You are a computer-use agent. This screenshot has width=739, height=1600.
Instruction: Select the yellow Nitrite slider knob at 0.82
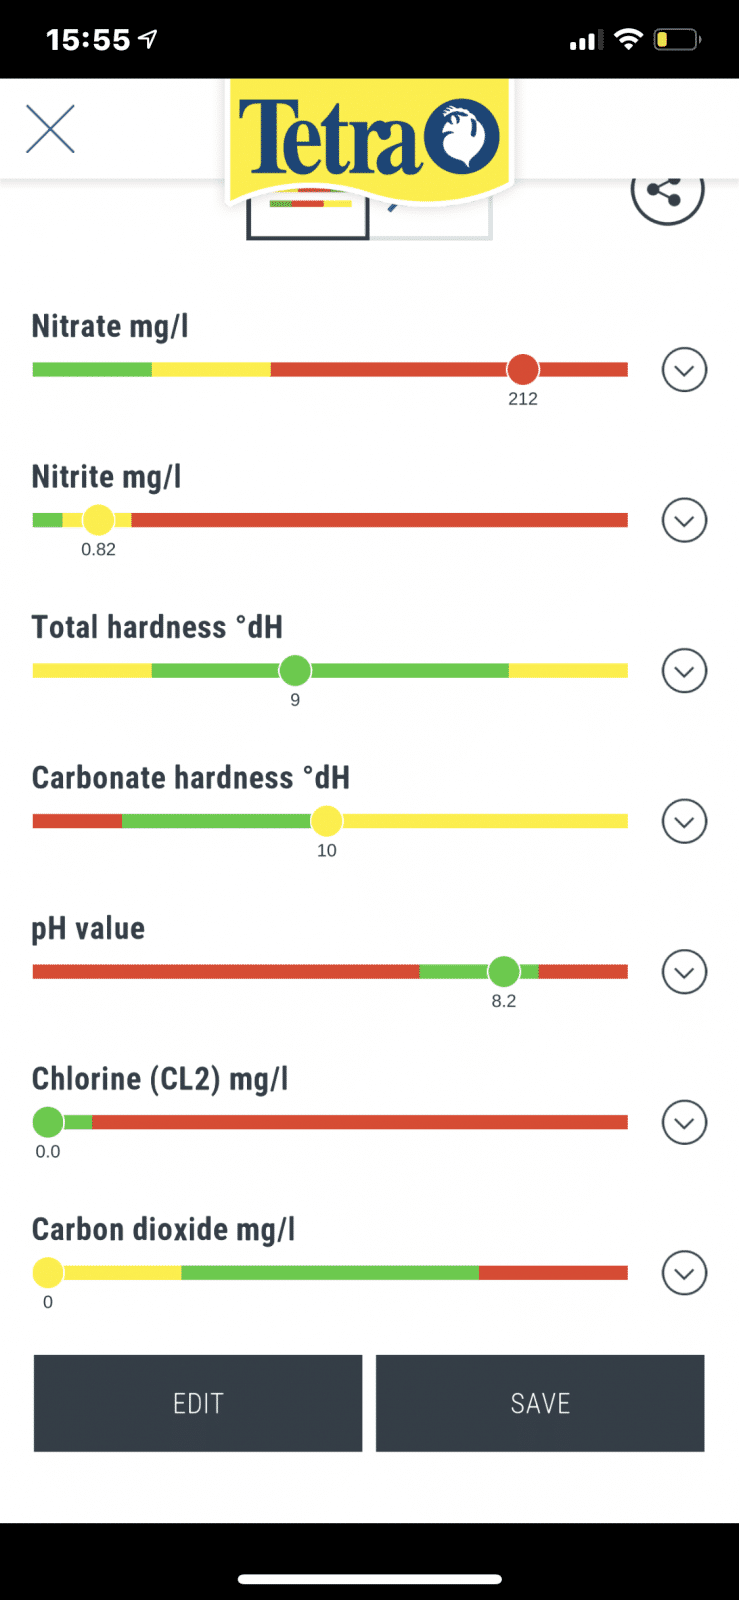click(98, 520)
